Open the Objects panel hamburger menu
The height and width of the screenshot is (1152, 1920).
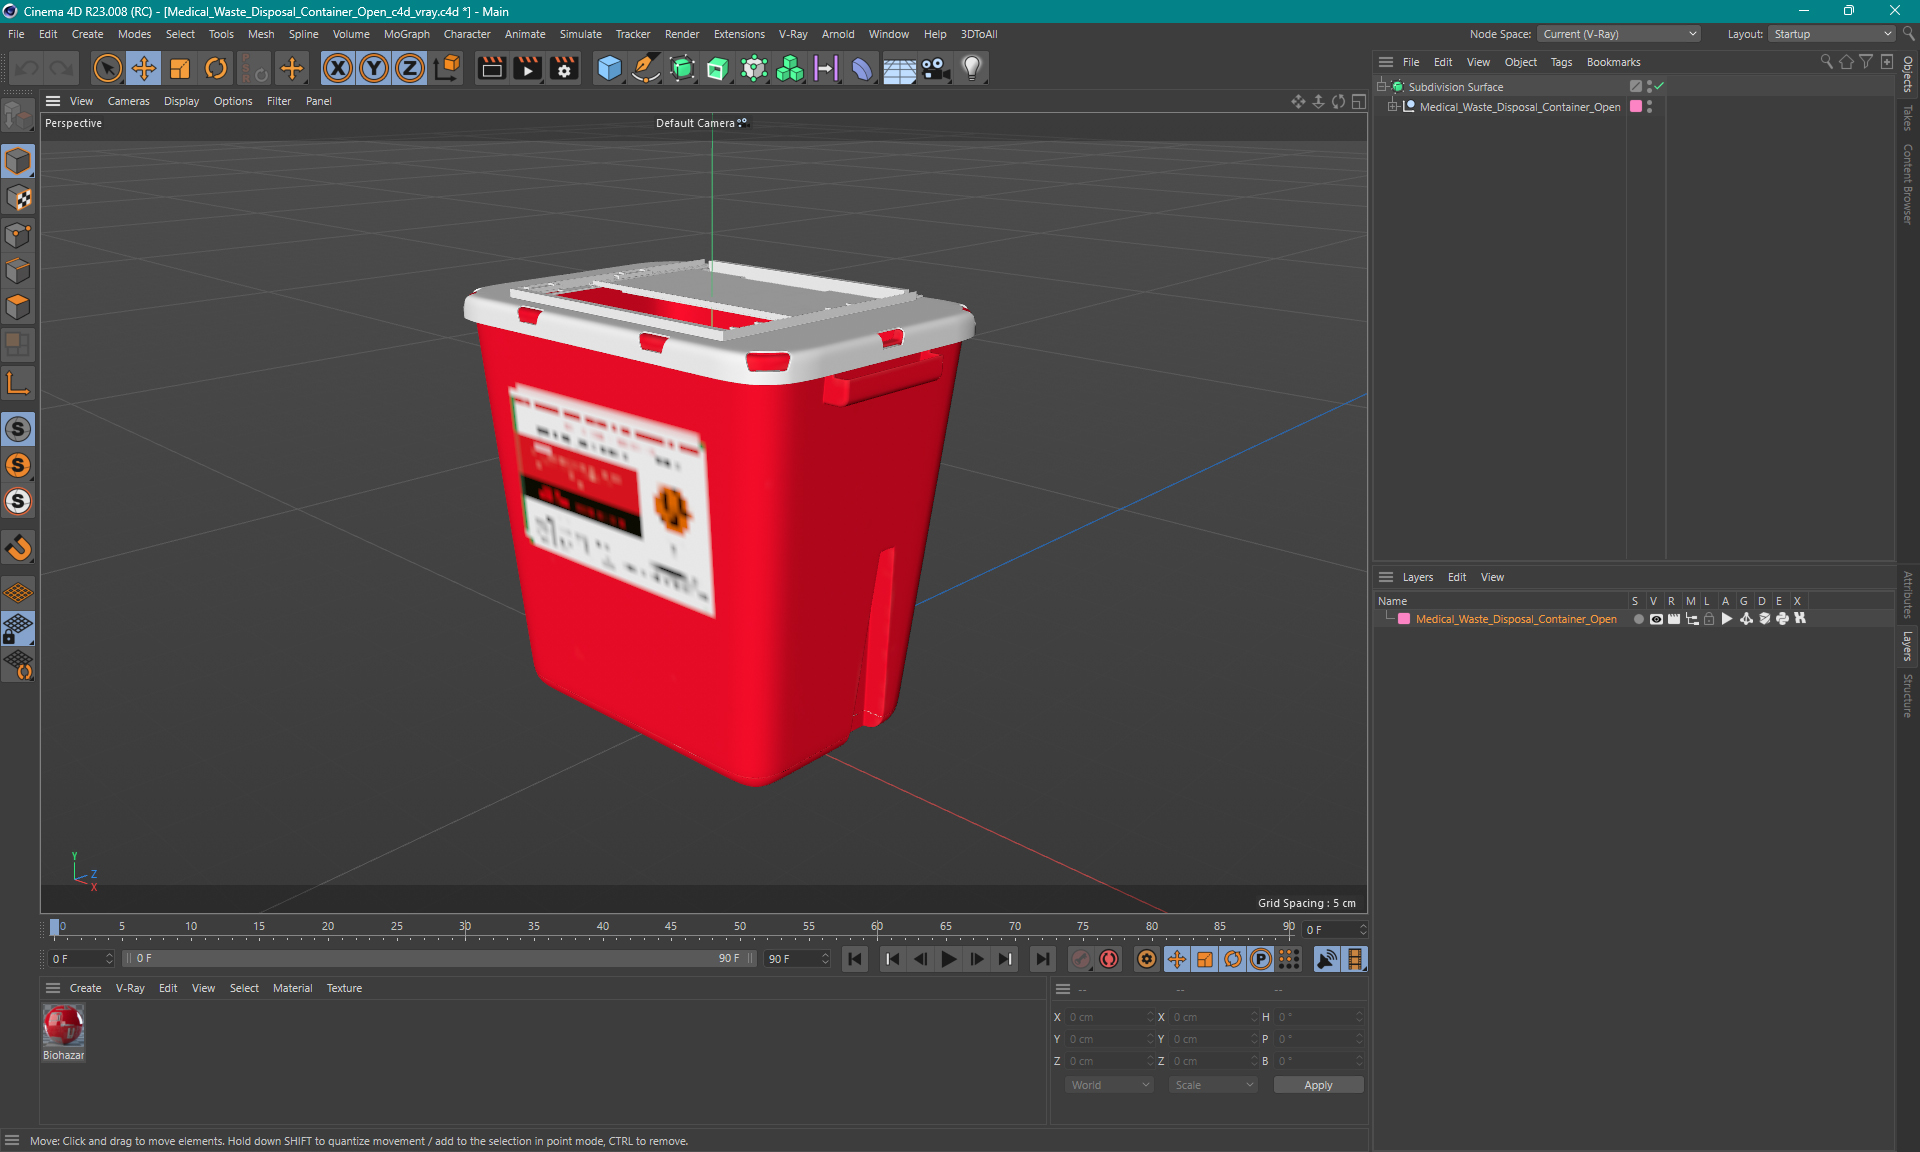pos(1386,62)
